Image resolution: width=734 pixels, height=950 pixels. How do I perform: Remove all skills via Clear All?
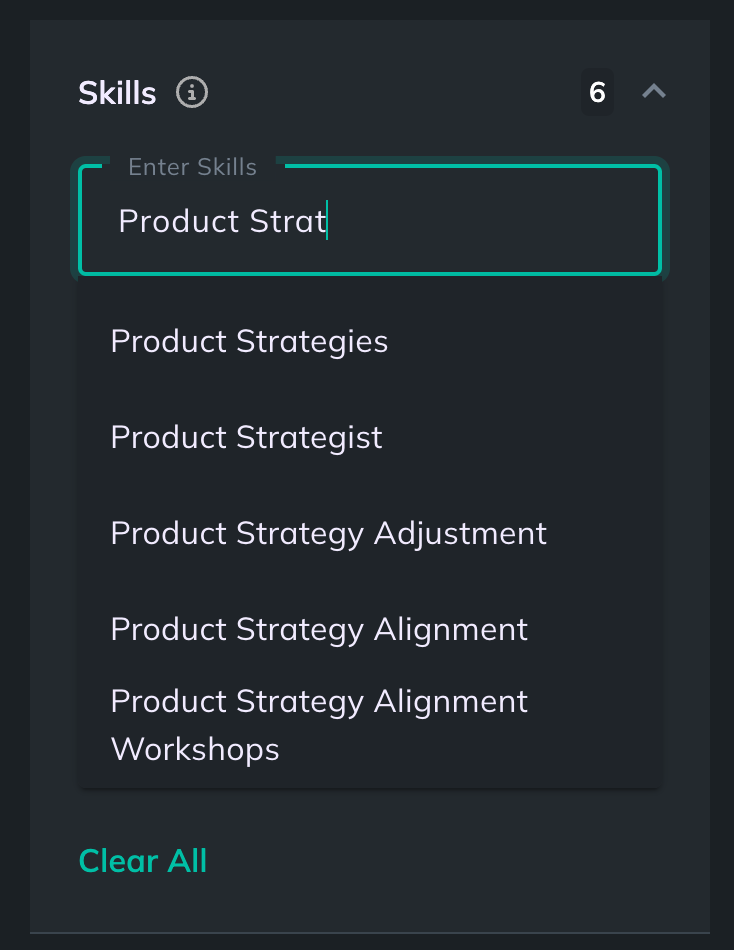pos(143,860)
